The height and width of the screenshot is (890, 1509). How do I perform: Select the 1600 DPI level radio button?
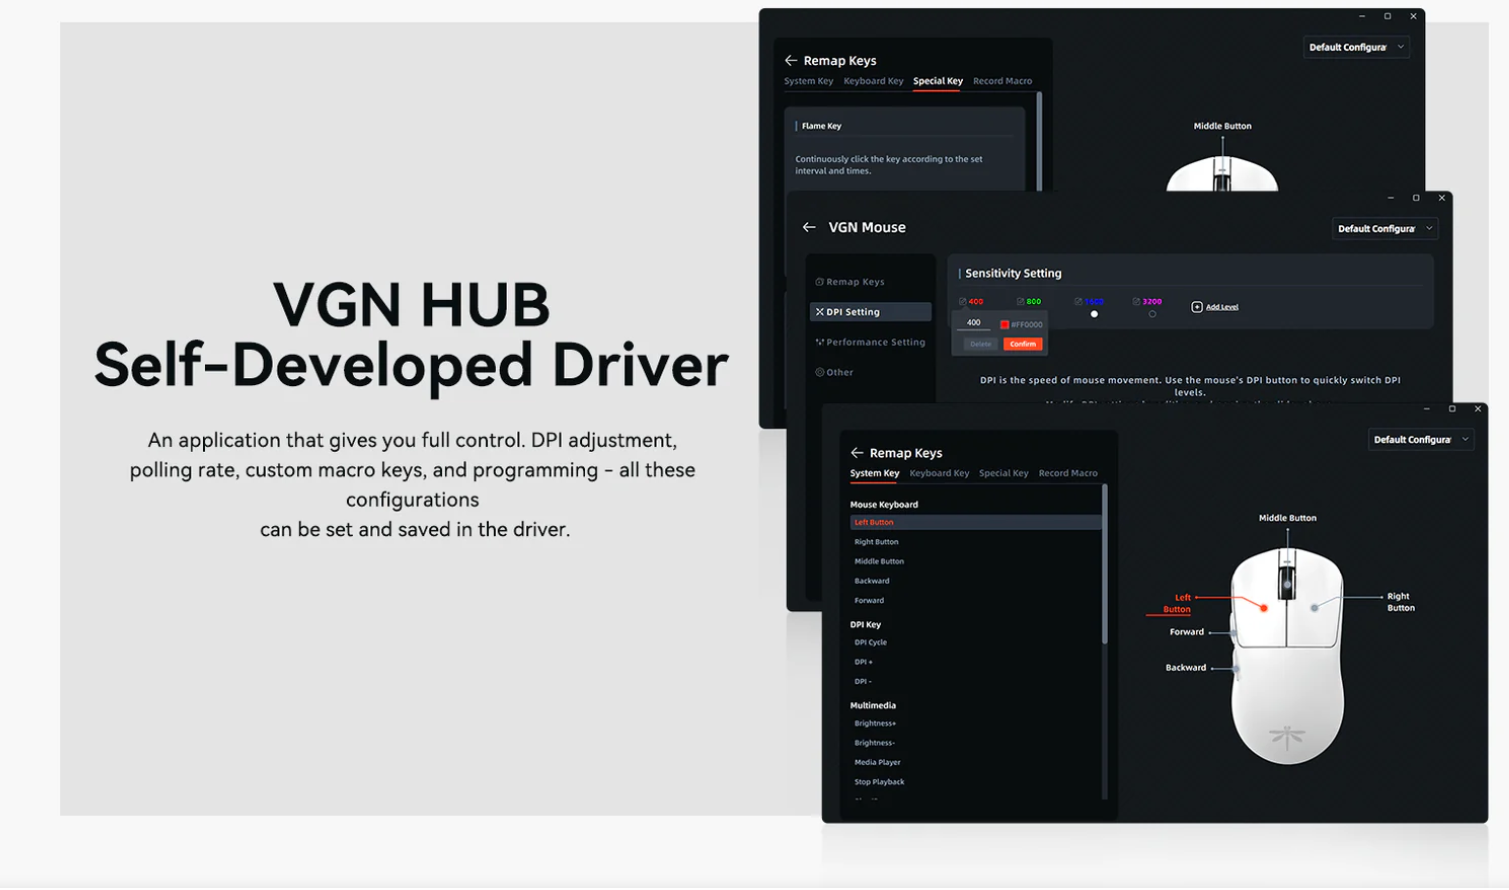[x=1094, y=314]
